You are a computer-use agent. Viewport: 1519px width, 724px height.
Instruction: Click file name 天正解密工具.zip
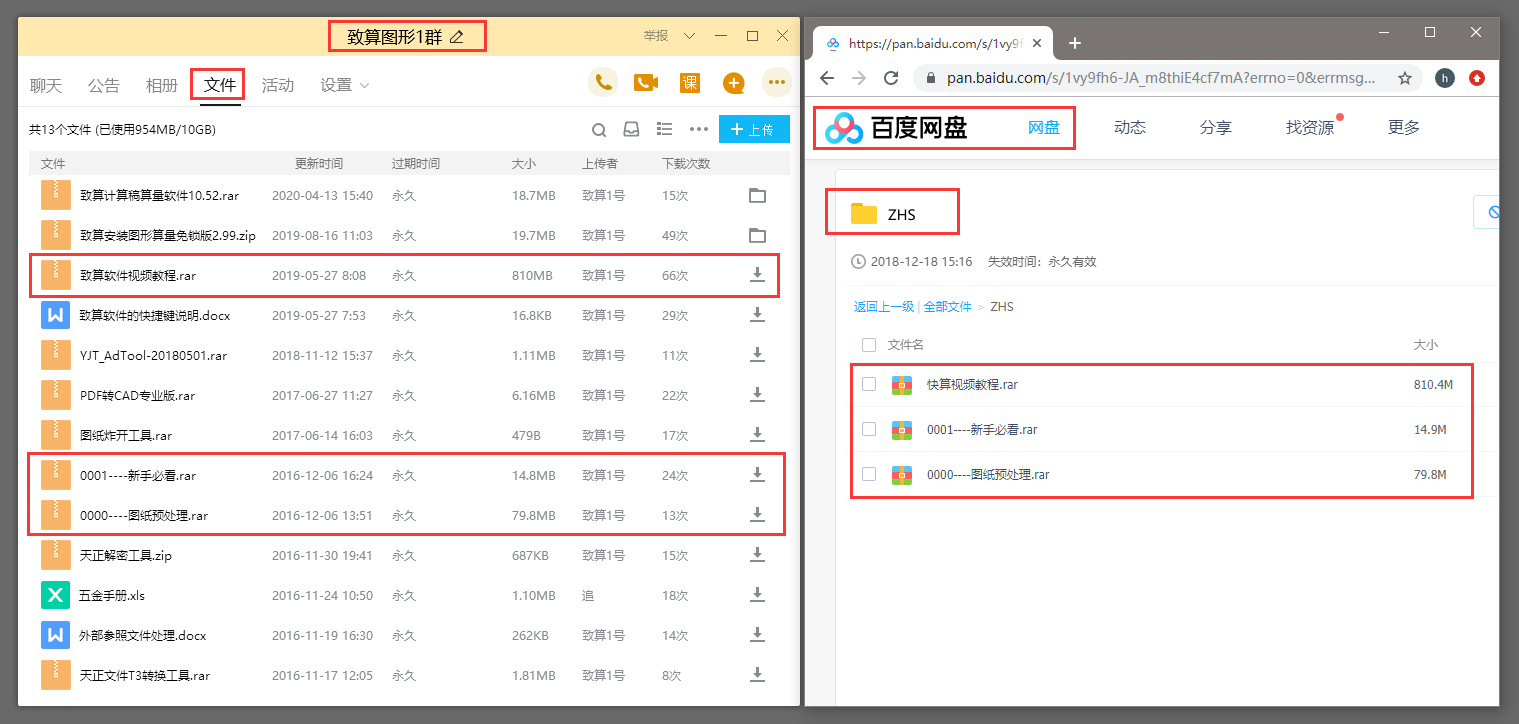(x=126, y=555)
